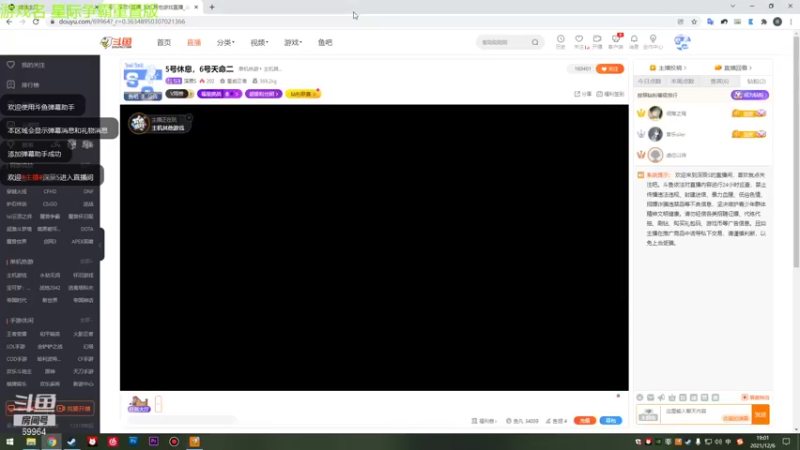Viewport: 800px width, 450px height.
Task: Open a new browser tab
Action: 212,7
